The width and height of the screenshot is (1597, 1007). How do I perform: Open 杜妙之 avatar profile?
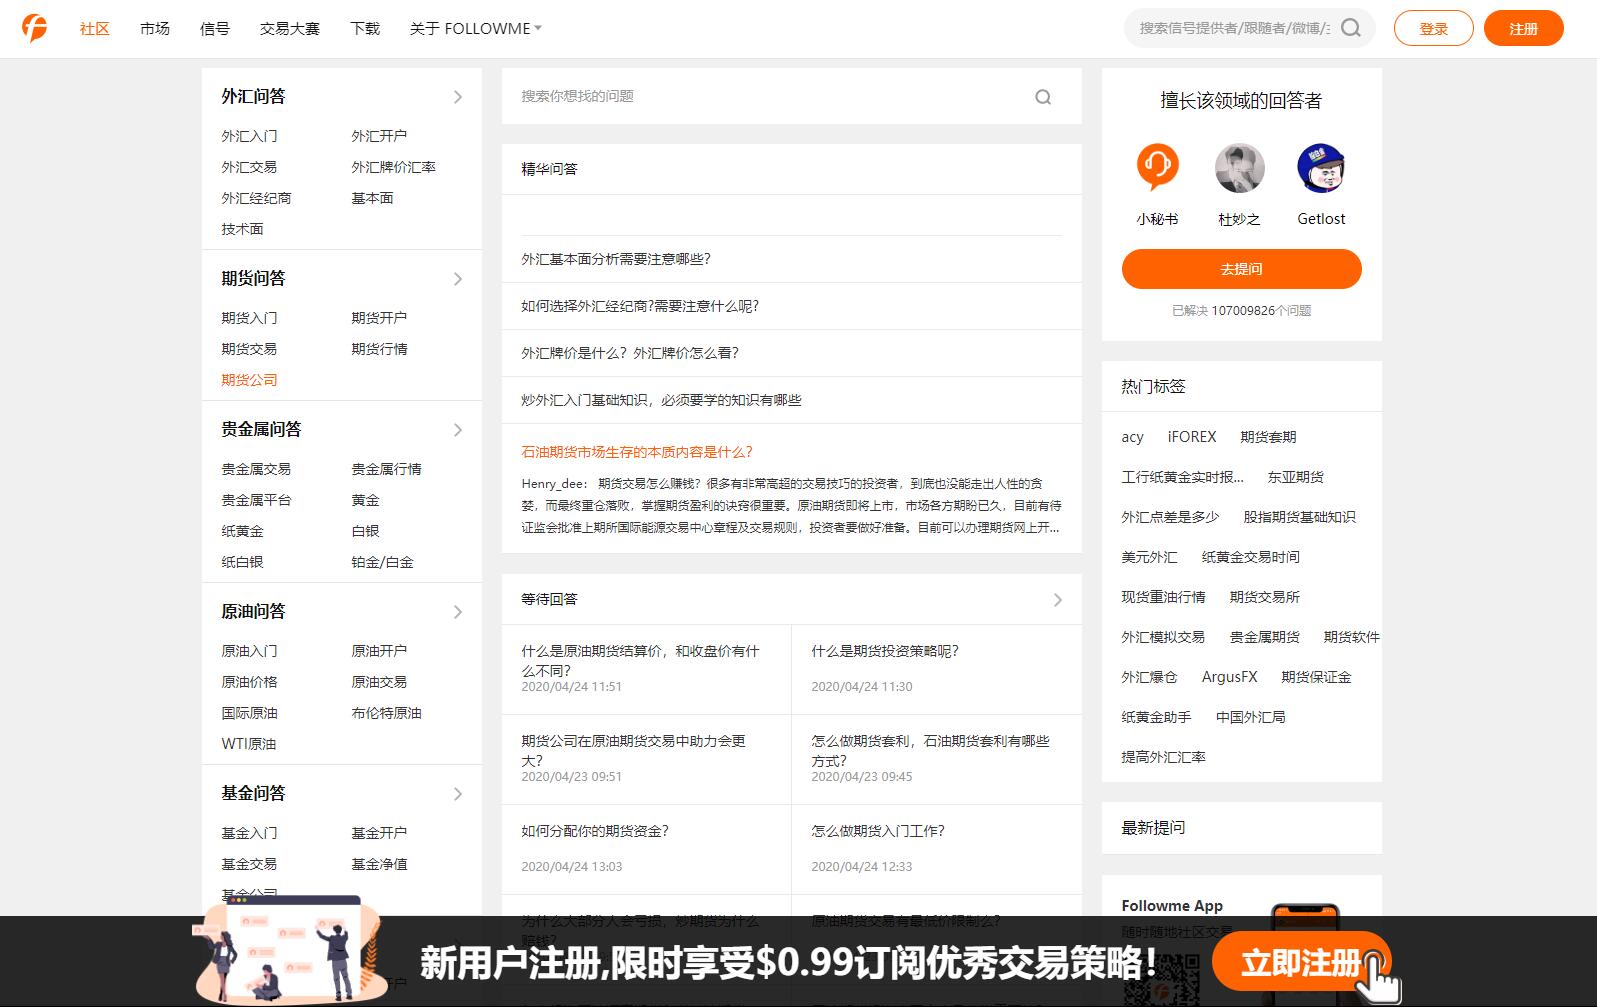coord(1239,167)
